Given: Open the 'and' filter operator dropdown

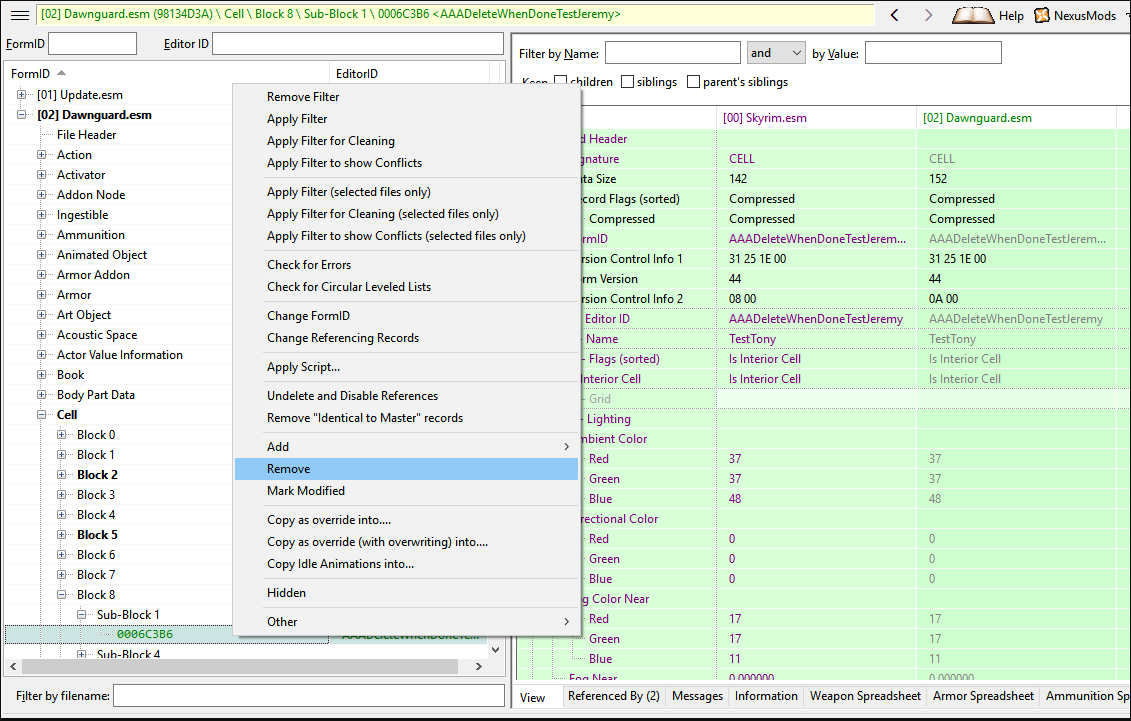Looking at the screenshot, I should point(776,53).
